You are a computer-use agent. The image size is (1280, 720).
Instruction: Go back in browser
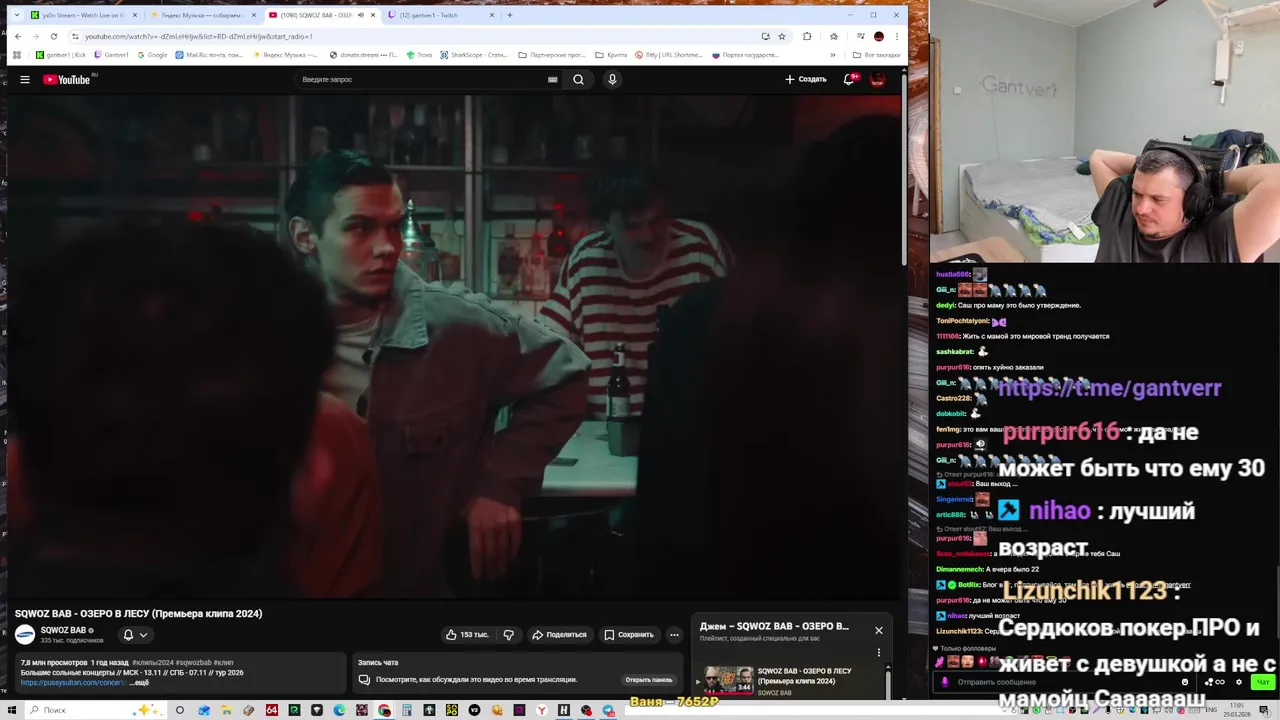17,36
